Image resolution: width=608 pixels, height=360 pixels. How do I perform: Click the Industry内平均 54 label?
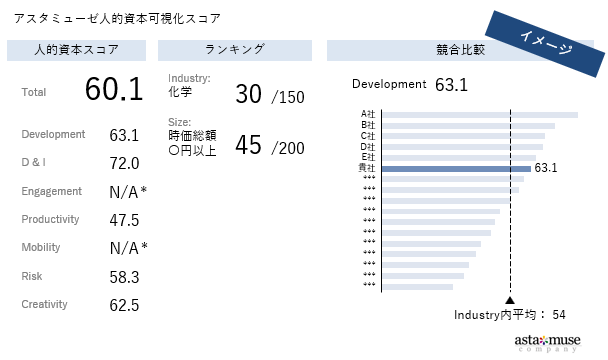pyautogui.click(x=510, y=315)
